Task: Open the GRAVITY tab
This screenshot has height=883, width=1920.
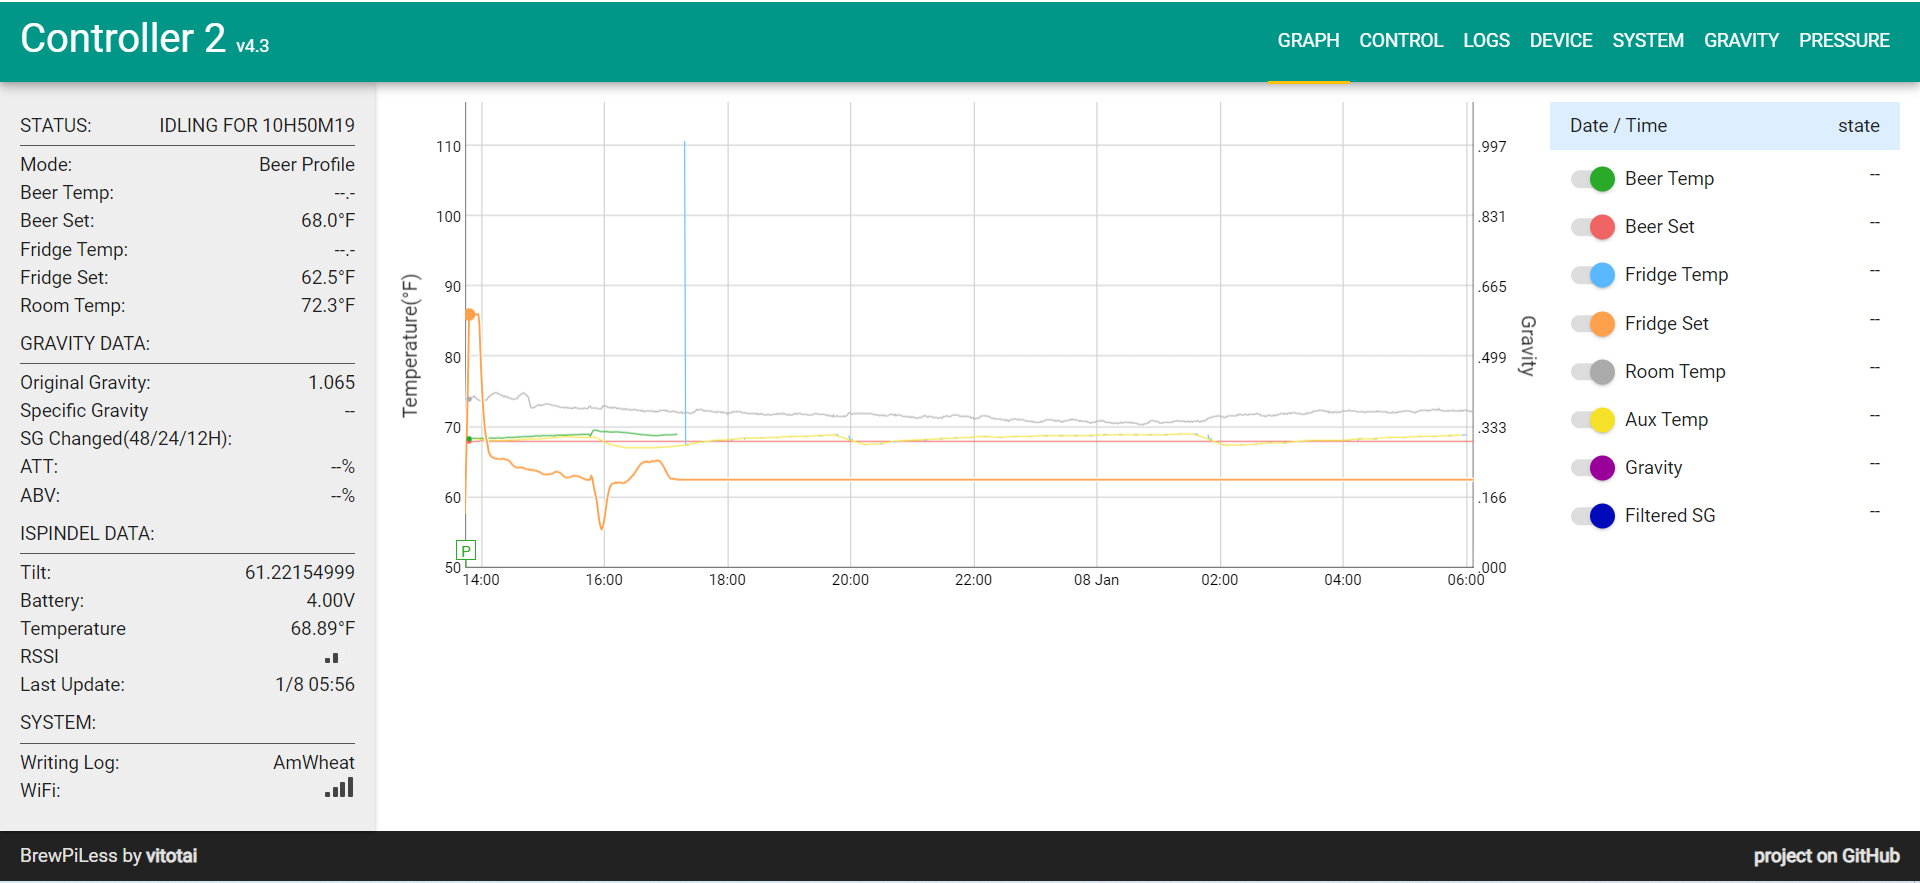Action: (1741, 41)
